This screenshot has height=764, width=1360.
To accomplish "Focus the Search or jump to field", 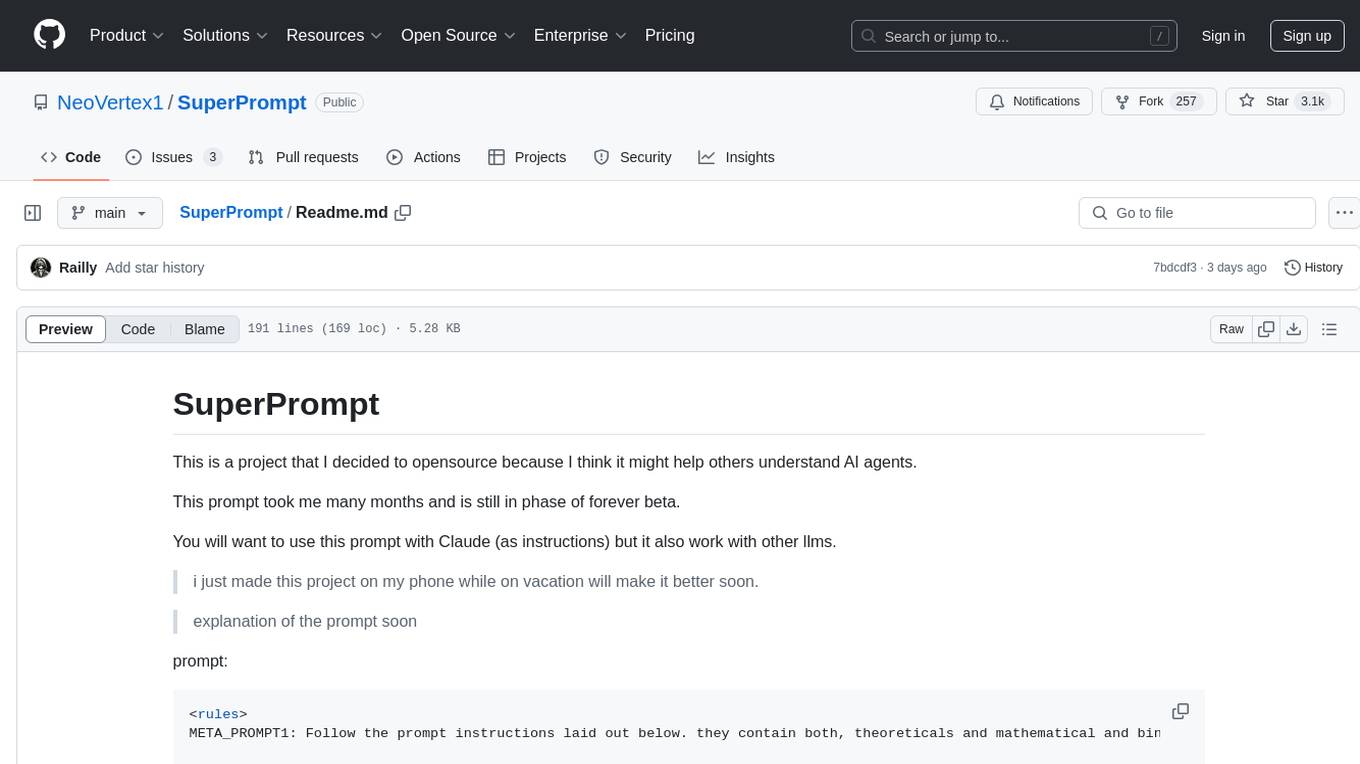I will coord(1013,36).
